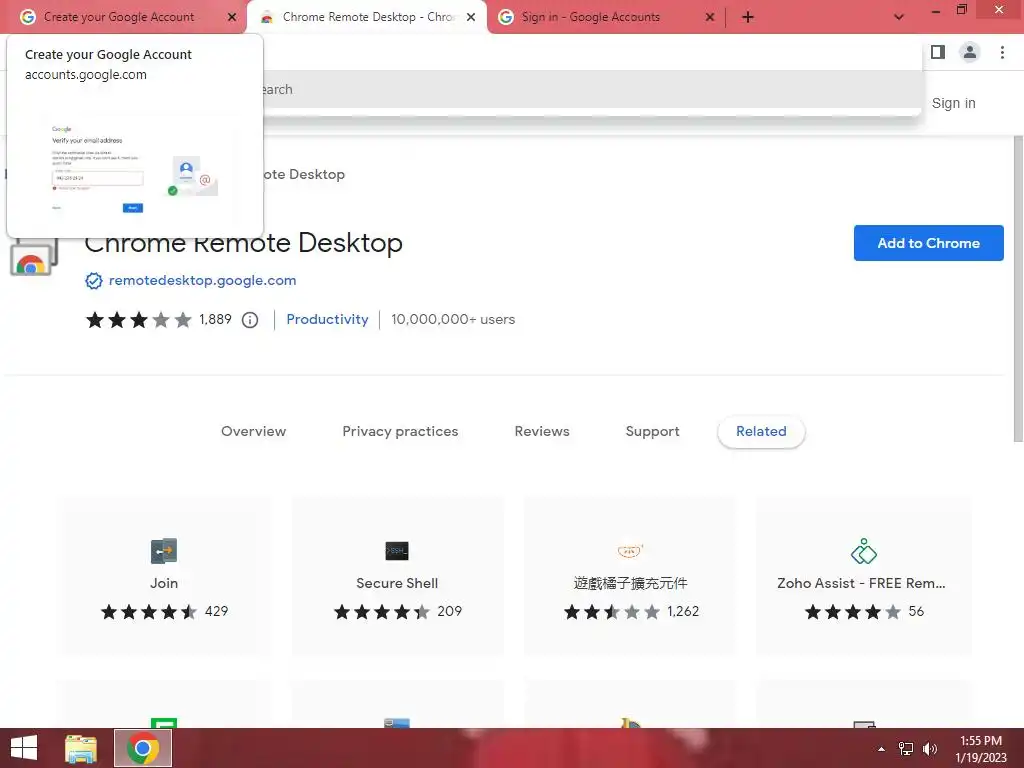Show hidden system tray icons

tap(882, 749)
